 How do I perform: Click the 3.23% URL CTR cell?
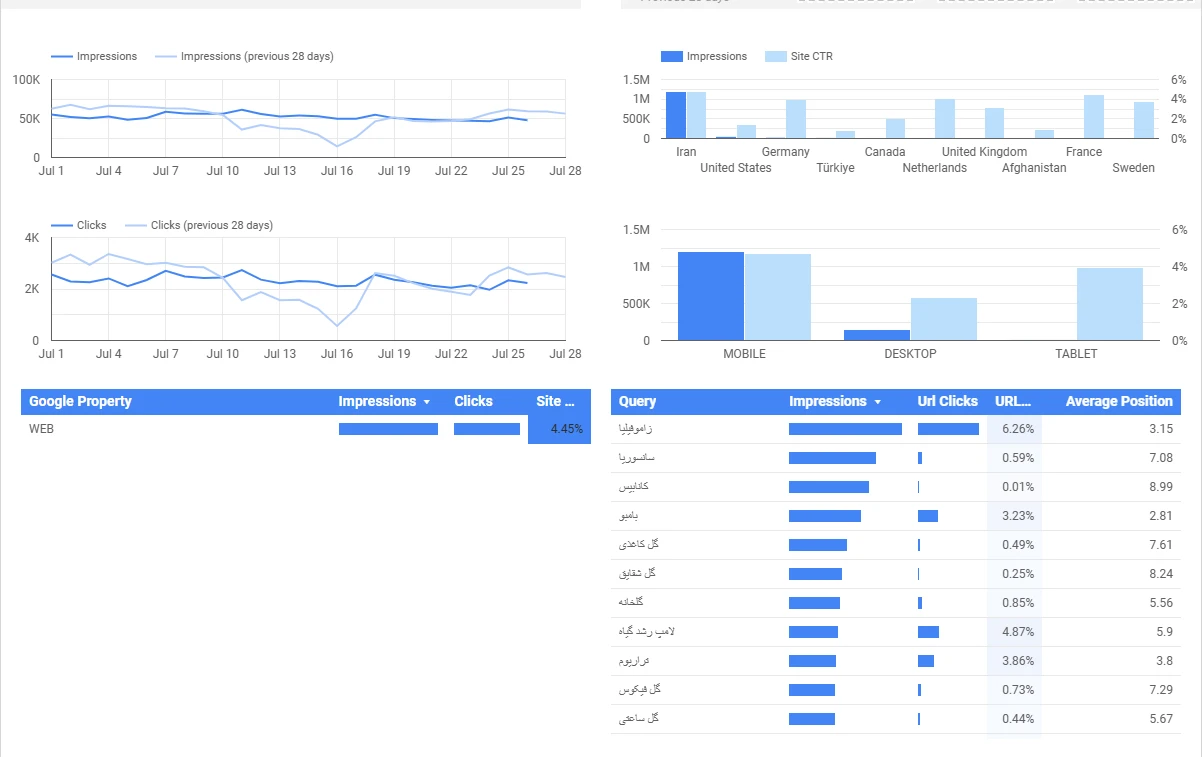(1014, 516)
